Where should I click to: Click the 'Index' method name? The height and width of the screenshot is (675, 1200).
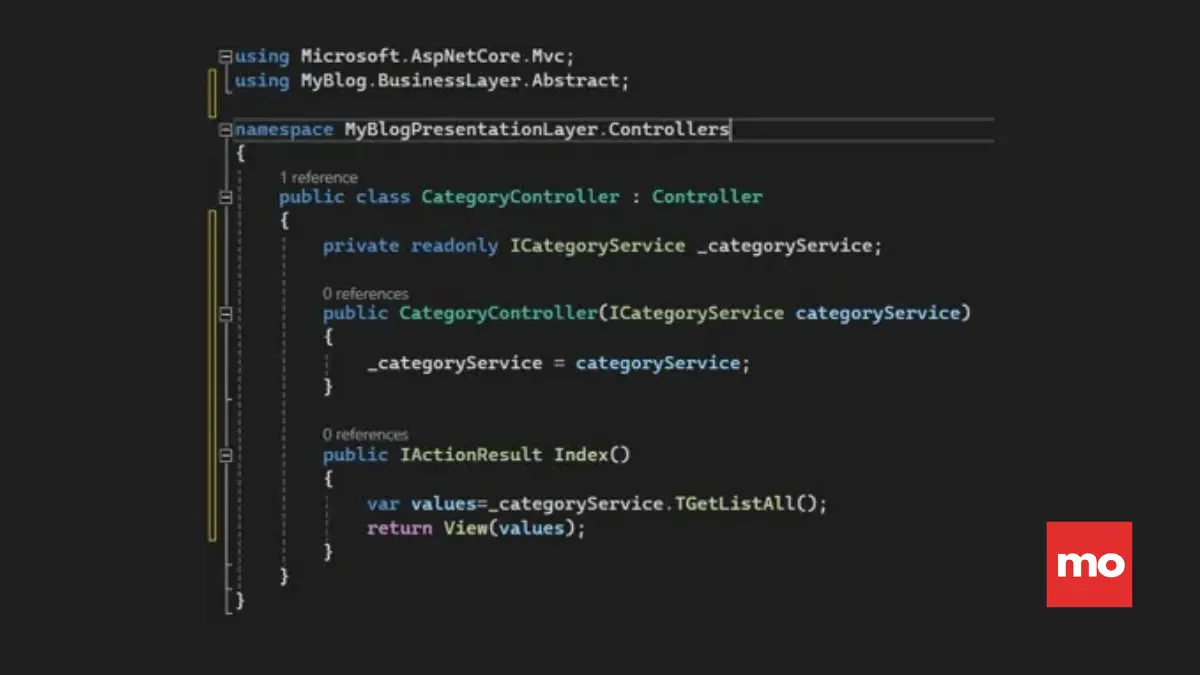point(581,455)
